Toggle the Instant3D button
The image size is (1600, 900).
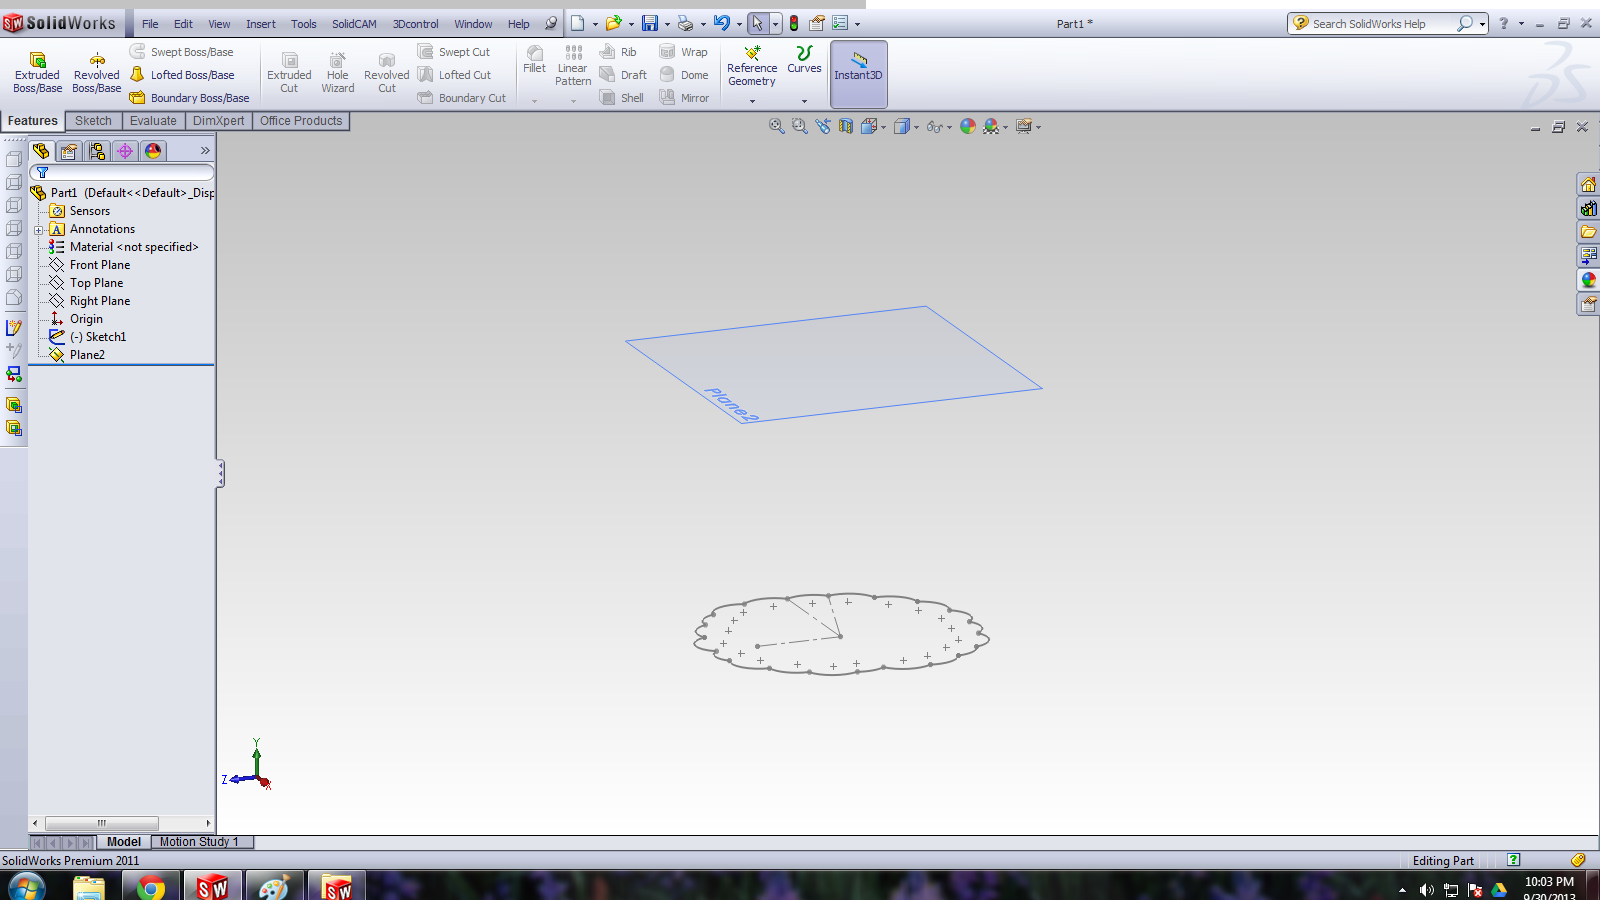coord(858,73)
